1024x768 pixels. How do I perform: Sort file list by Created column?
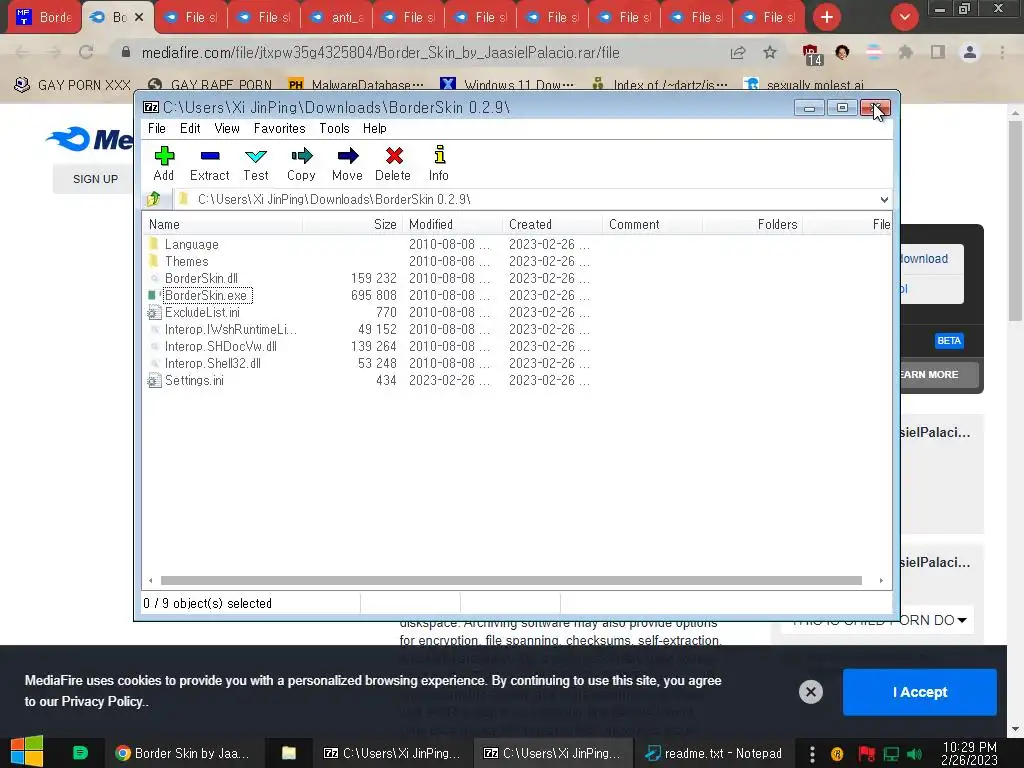click(552, 225)
